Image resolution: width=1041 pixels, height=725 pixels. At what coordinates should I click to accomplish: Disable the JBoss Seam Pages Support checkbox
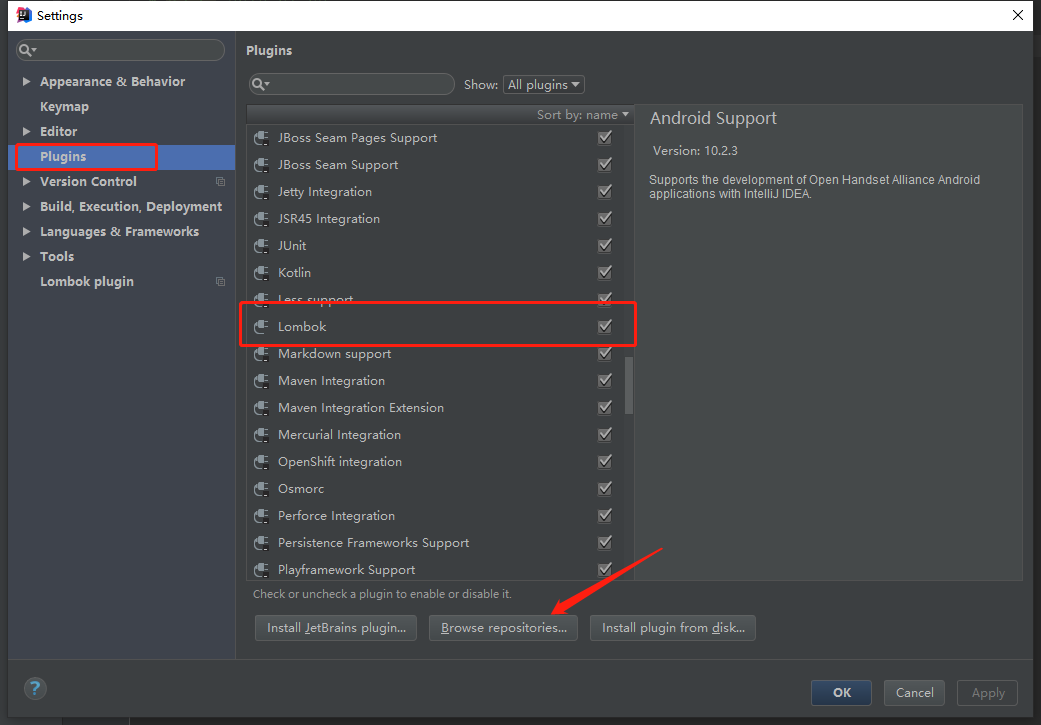[605, 137]
